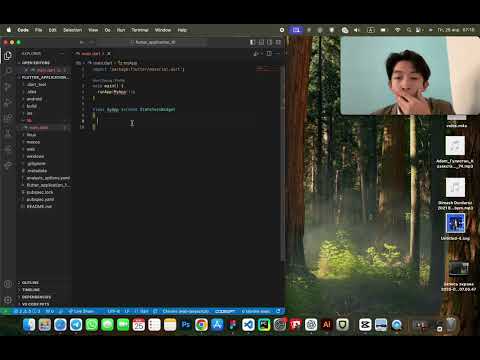Open the Search view in activity bar
Screen dimensions: 480x360
pos(8,71)
